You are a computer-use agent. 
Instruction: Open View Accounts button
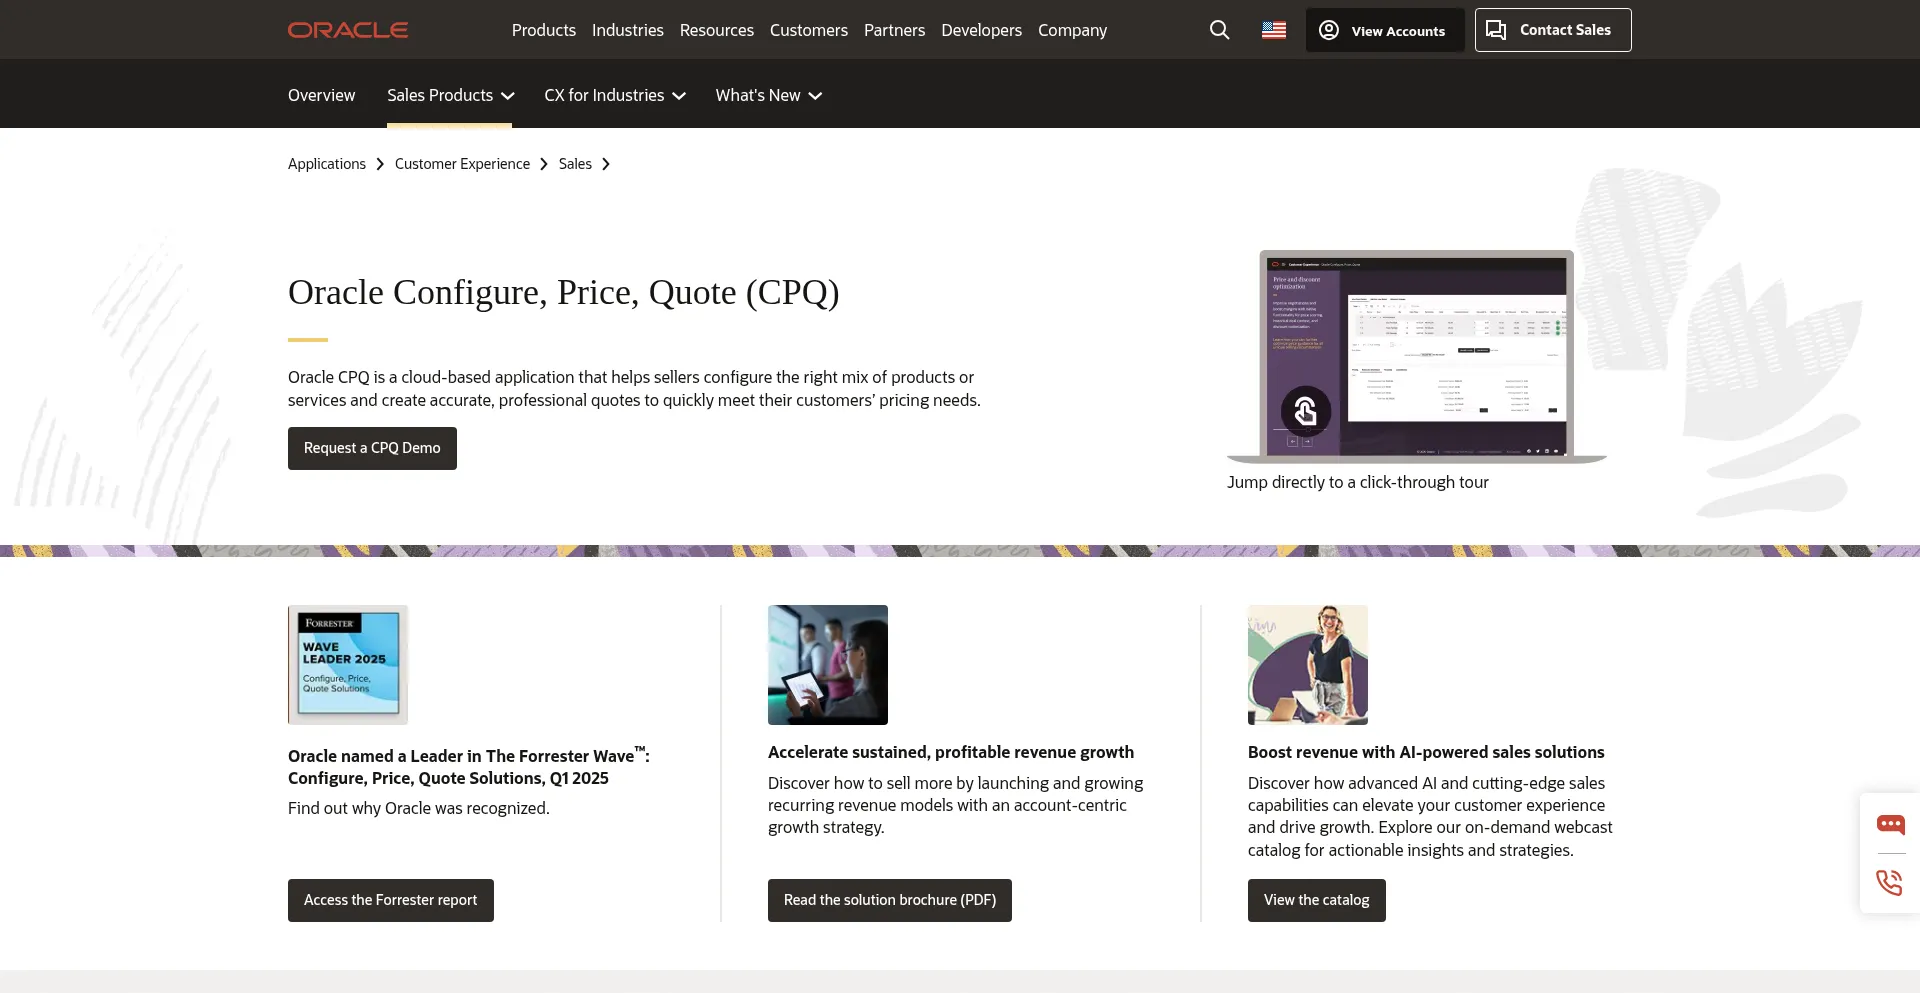pyautogui.click(x=1384, y=30)
